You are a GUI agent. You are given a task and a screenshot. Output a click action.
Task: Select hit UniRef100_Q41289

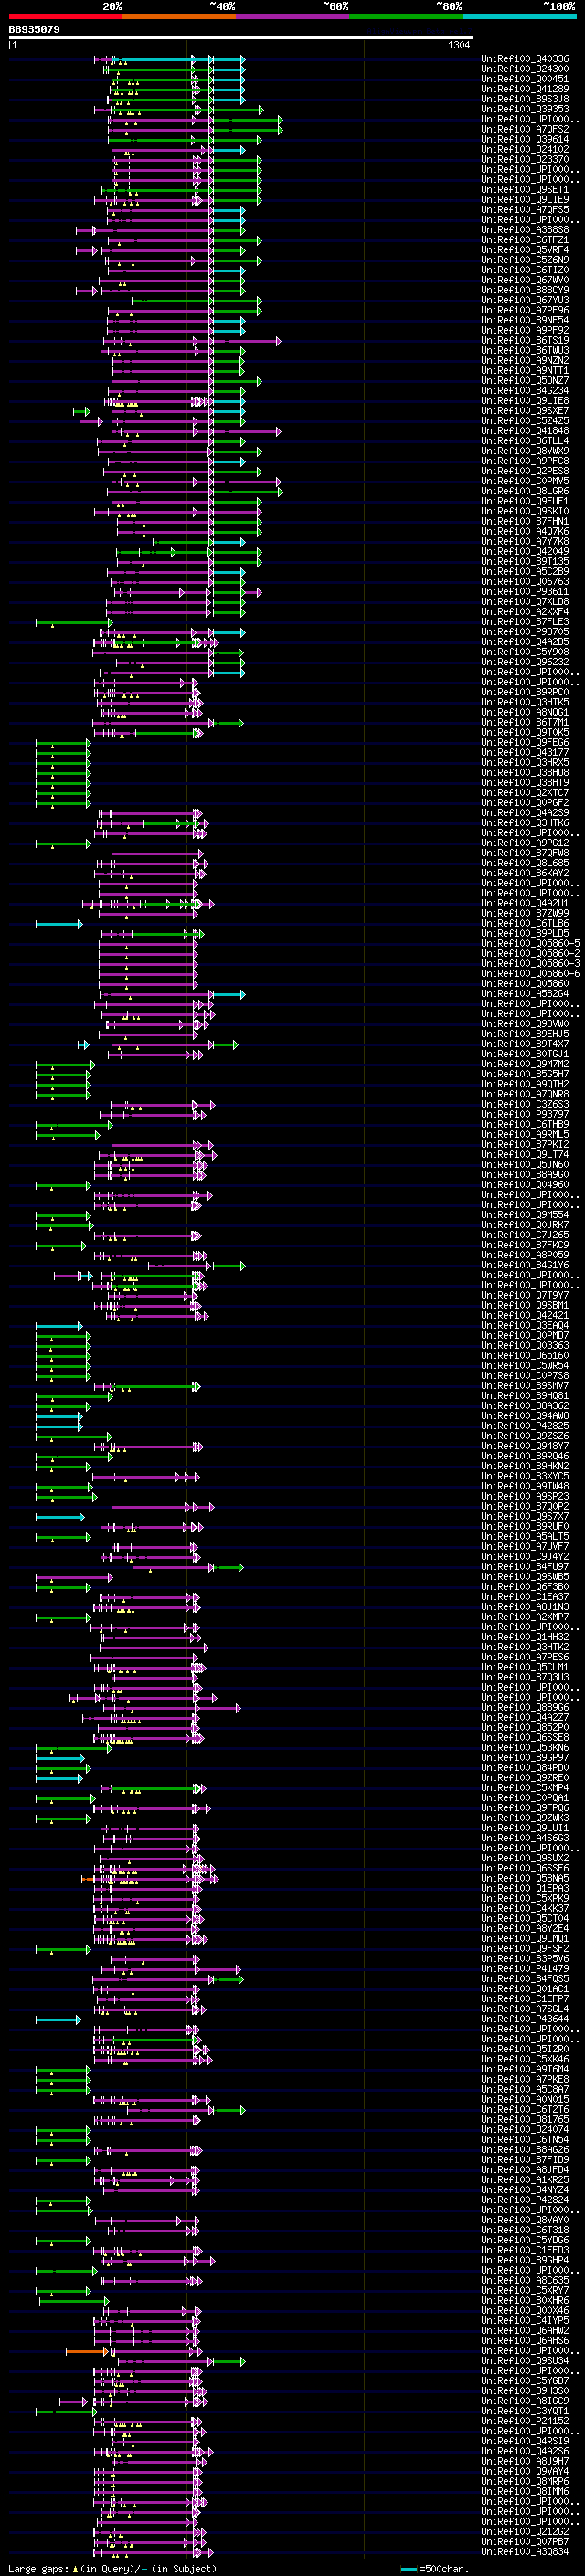tap(525, 89)
